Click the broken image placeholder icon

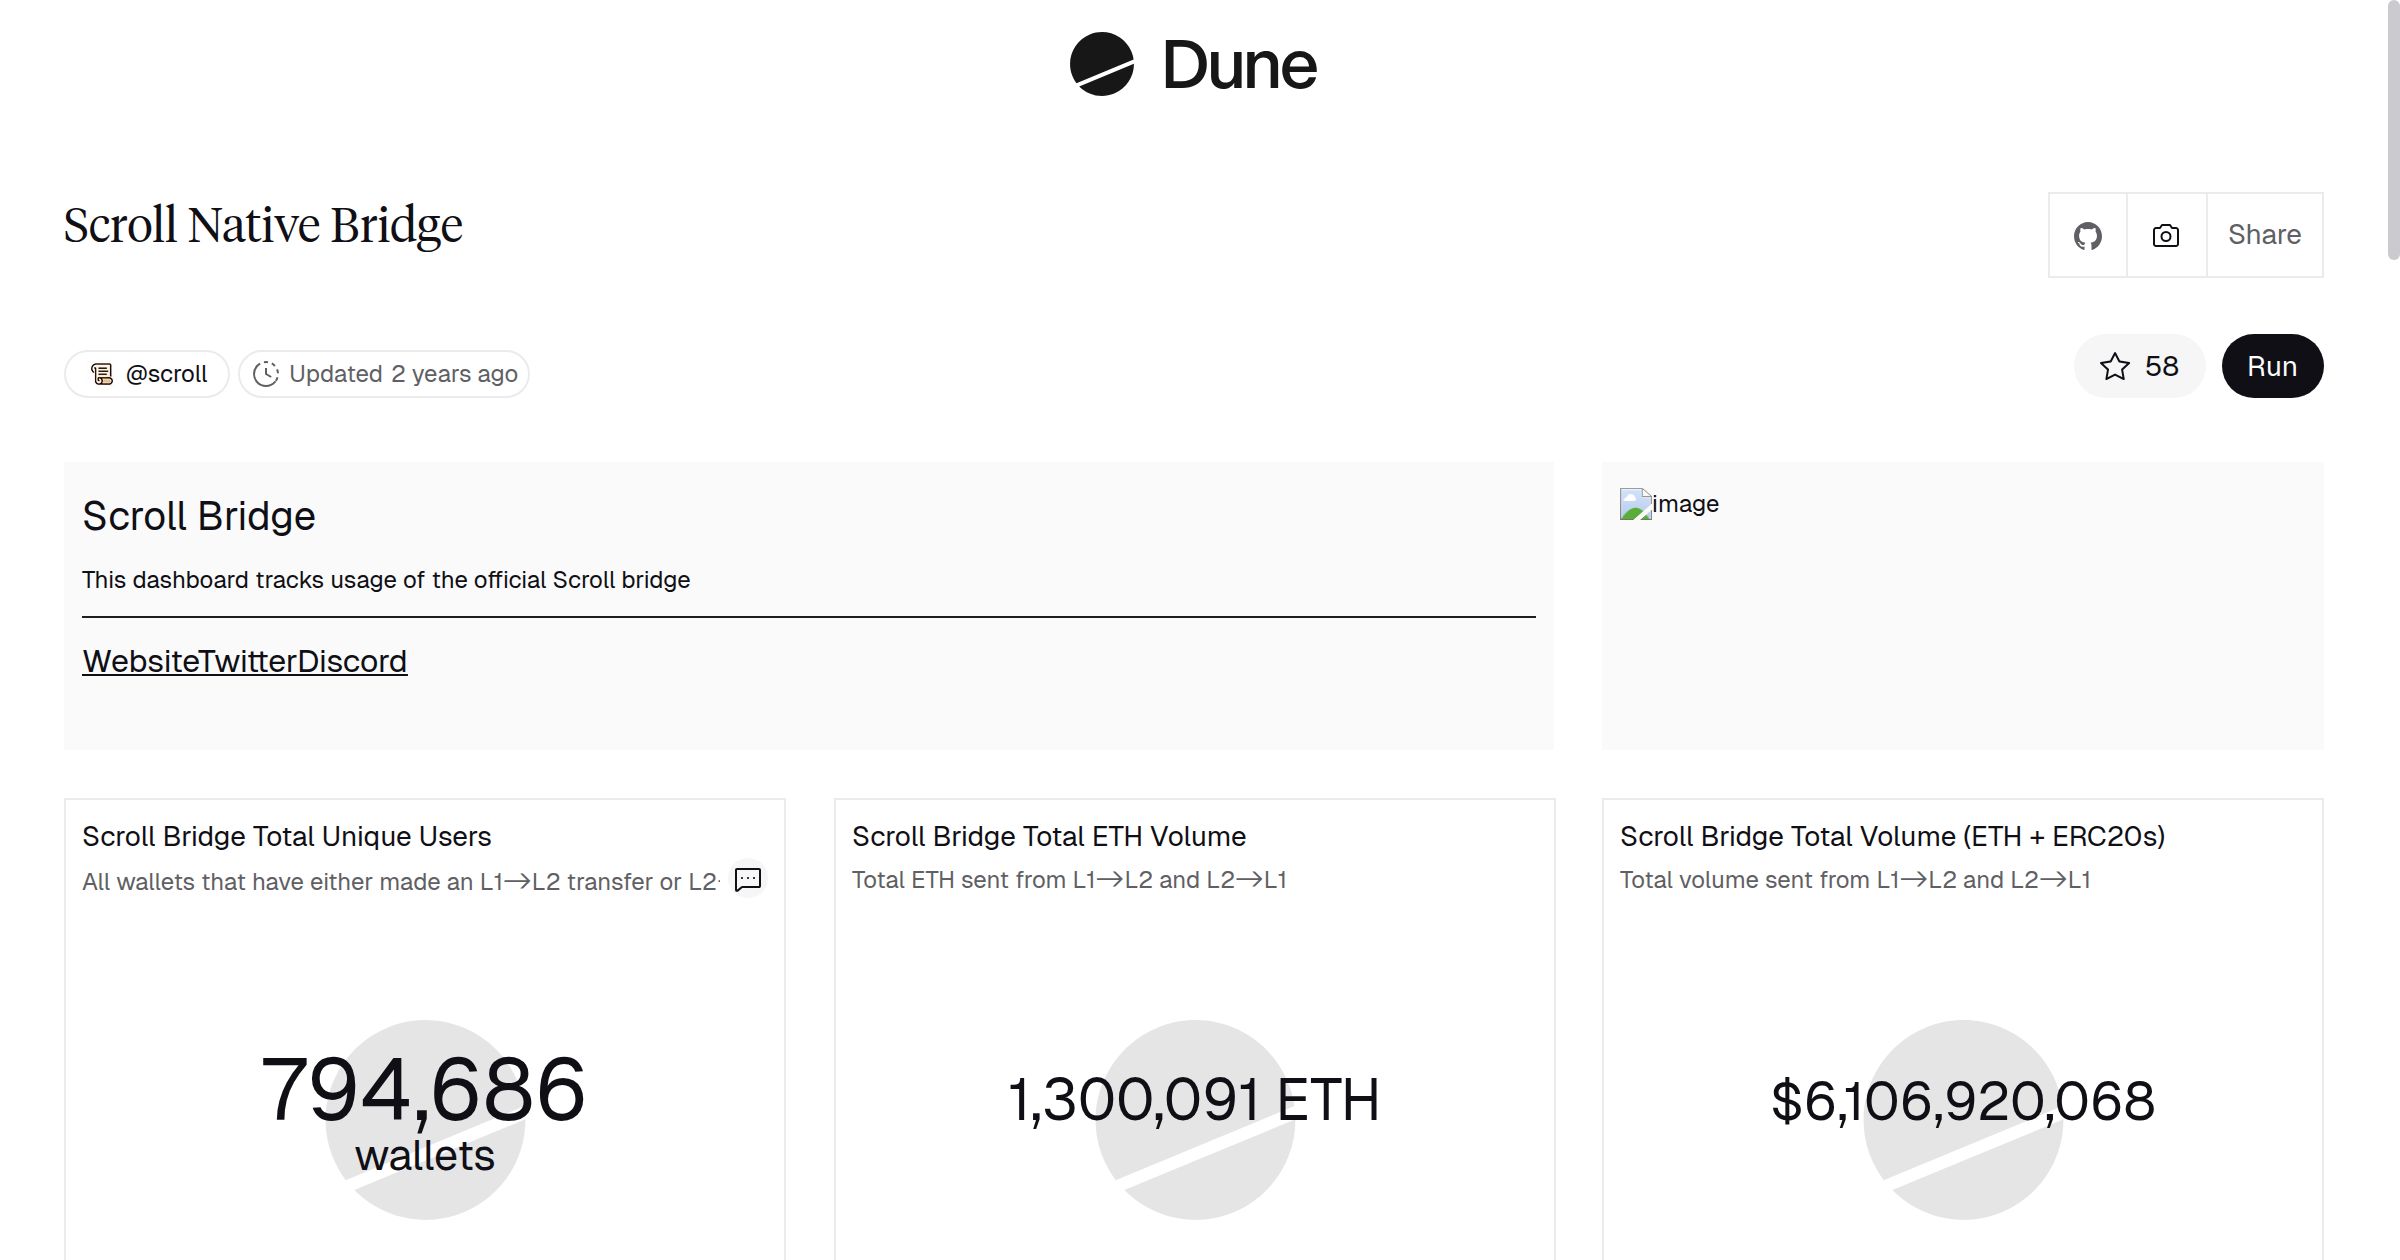[1634, 504]
